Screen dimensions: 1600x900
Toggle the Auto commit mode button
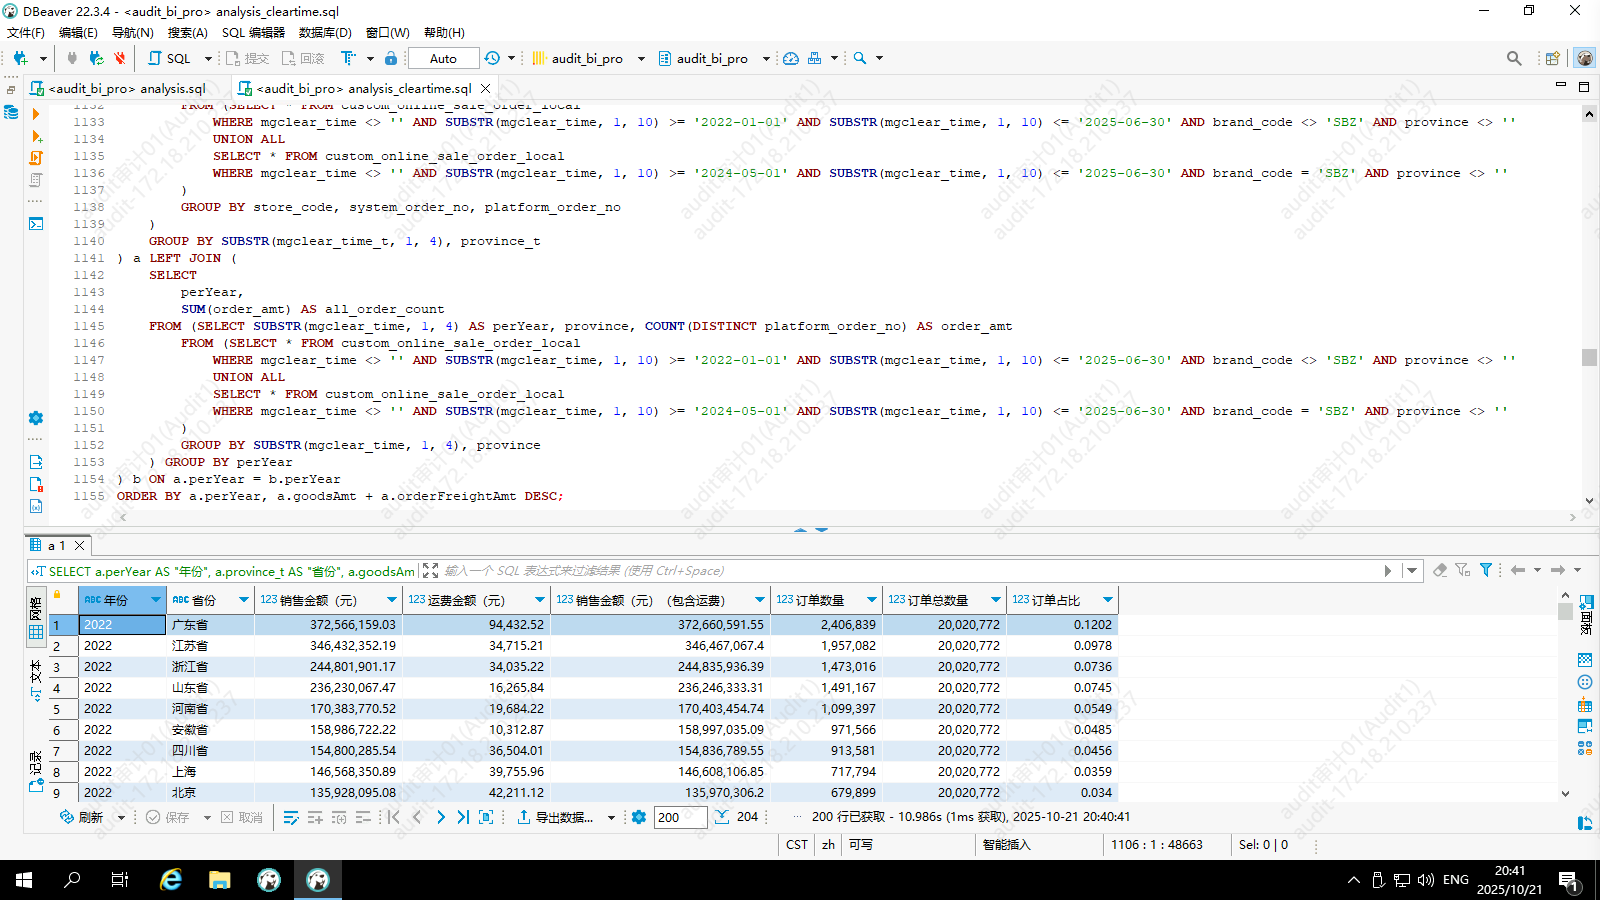(443, 58)
